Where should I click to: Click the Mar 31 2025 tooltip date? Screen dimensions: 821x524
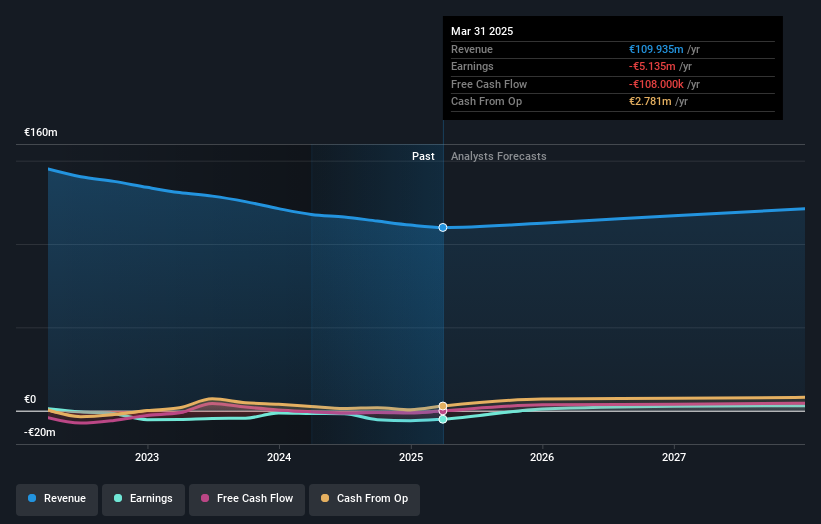coord(482,31)
